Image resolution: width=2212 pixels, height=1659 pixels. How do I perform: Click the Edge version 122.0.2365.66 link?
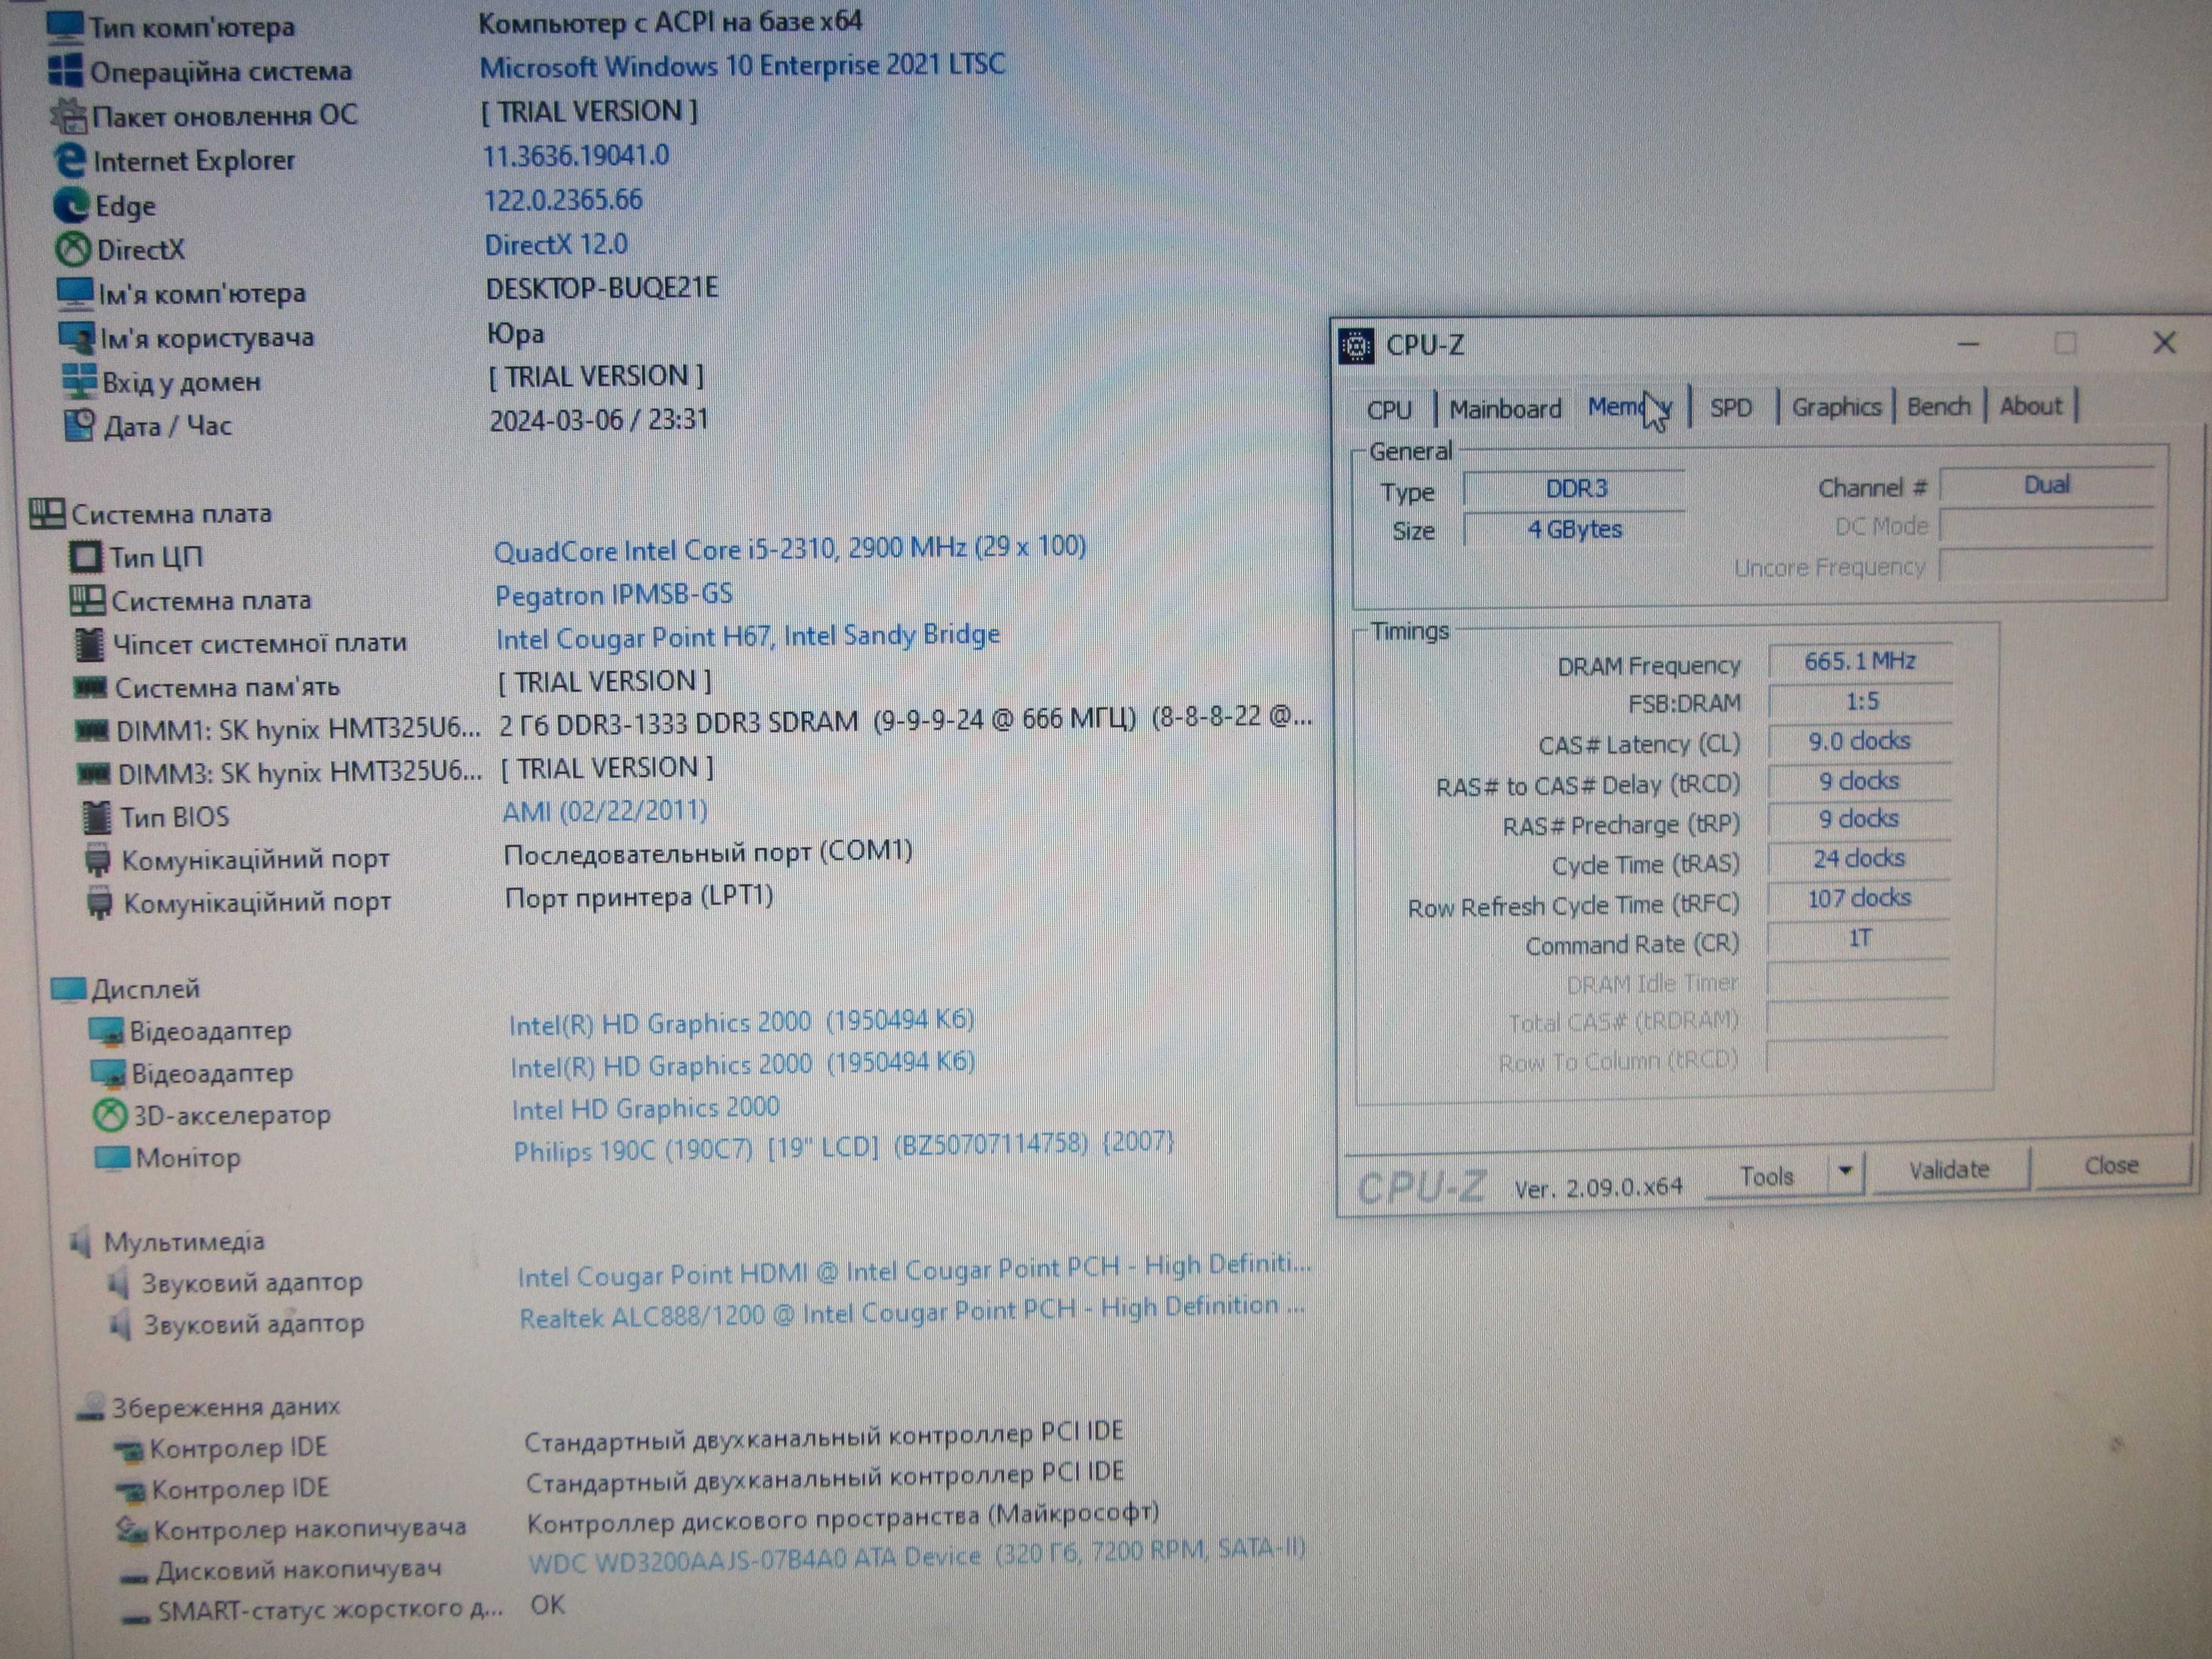point(563,200)
